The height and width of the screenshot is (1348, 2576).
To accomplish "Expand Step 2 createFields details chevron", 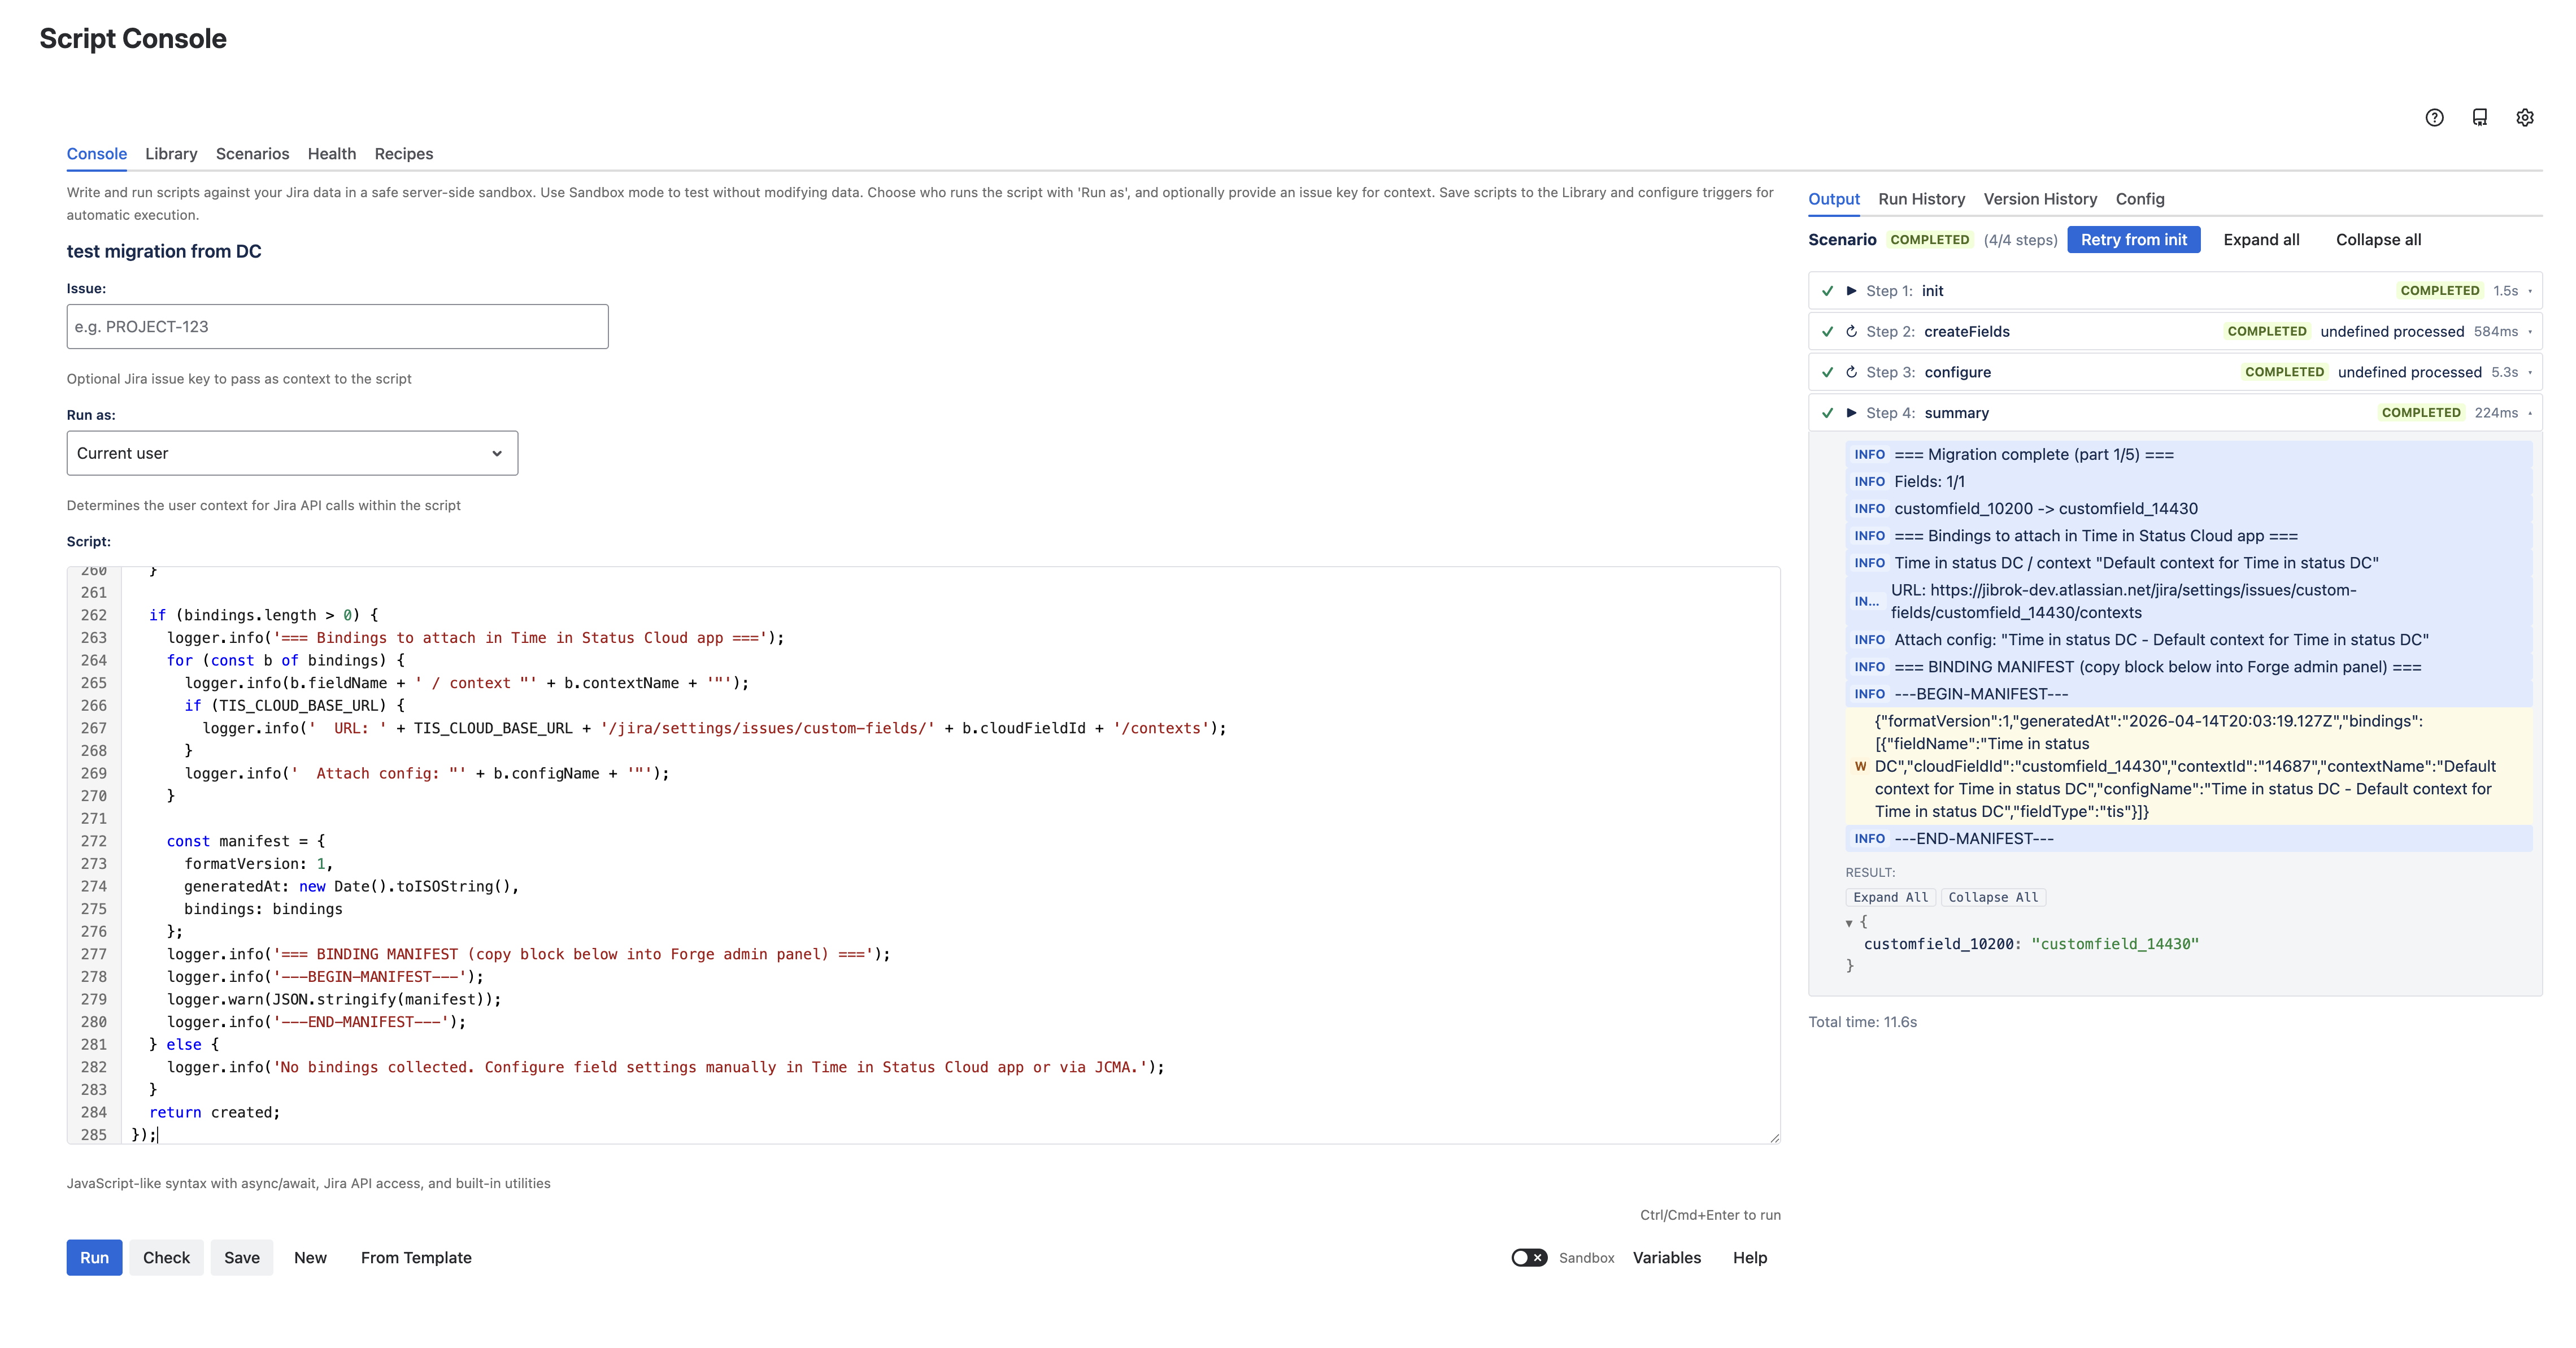I will (x=2530, y=331).
